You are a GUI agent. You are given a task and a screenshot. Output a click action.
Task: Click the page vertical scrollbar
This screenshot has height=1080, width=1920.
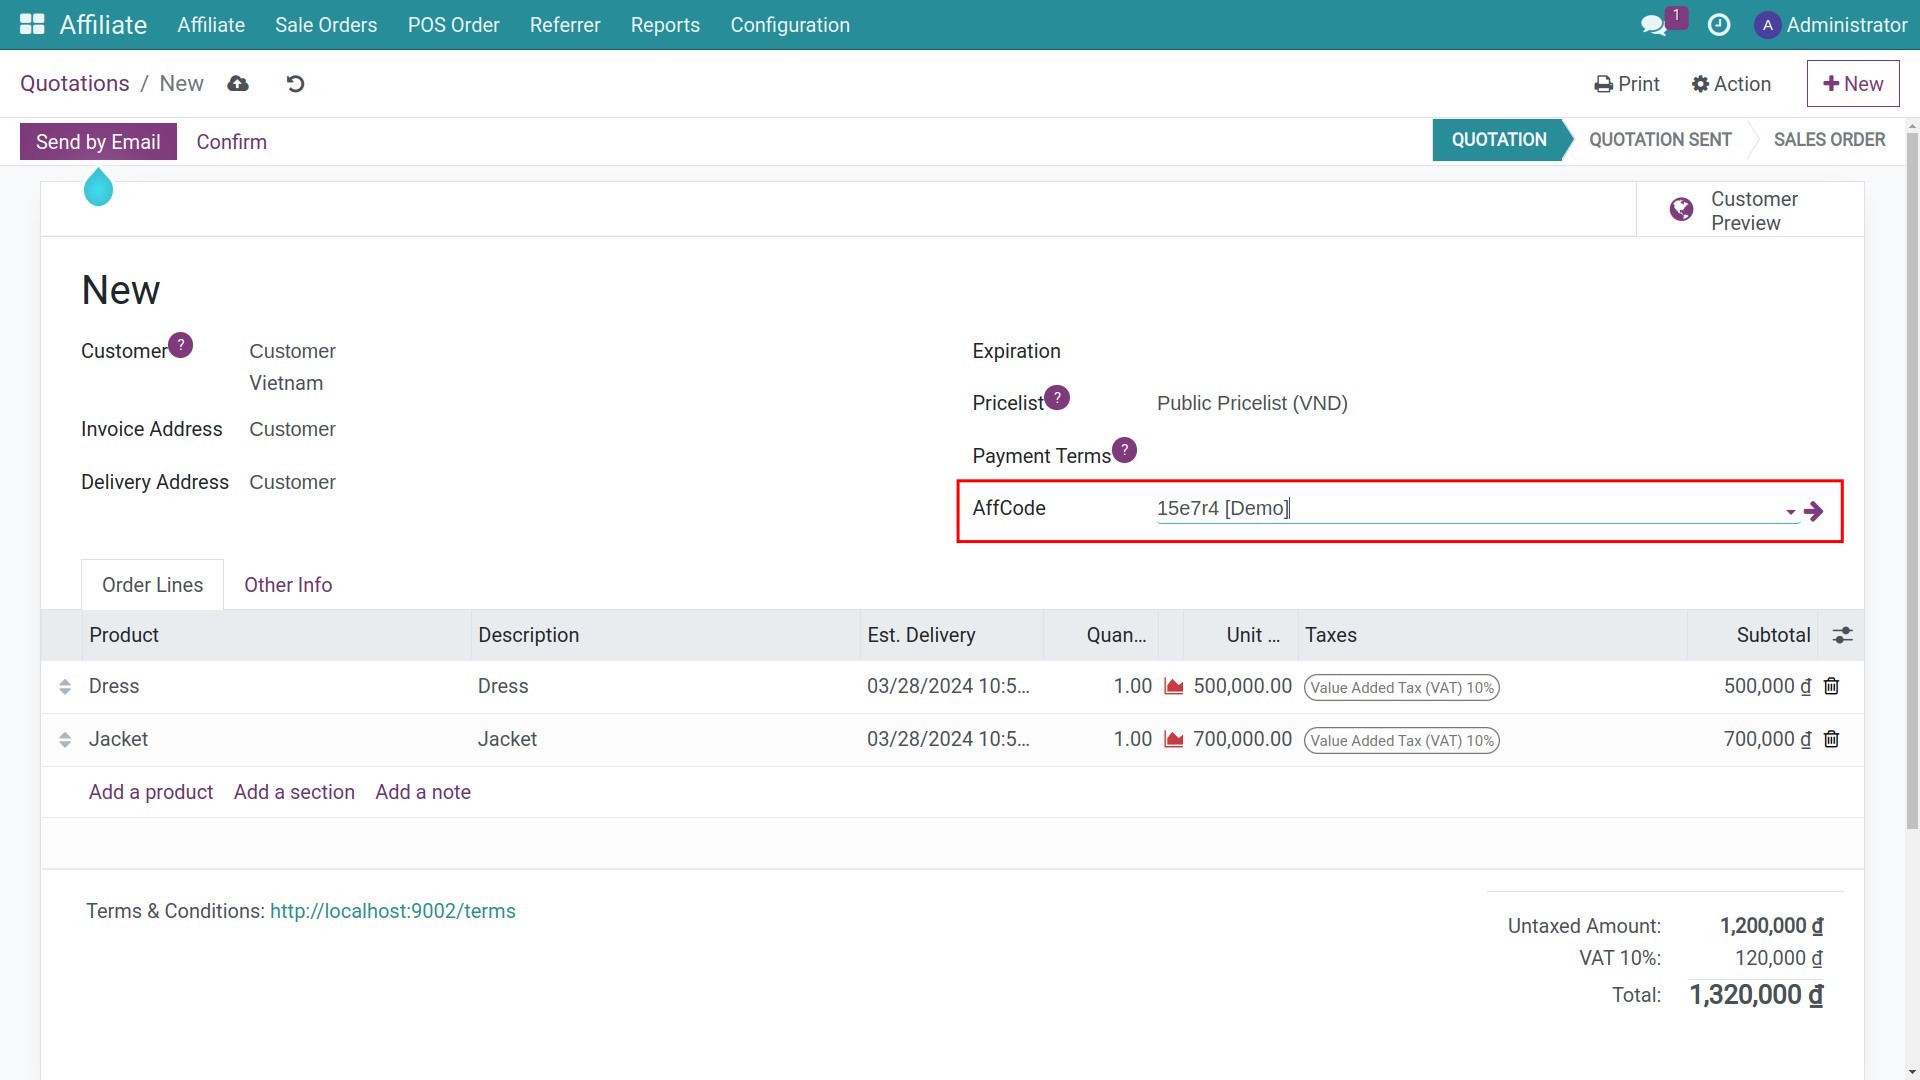1912,480
